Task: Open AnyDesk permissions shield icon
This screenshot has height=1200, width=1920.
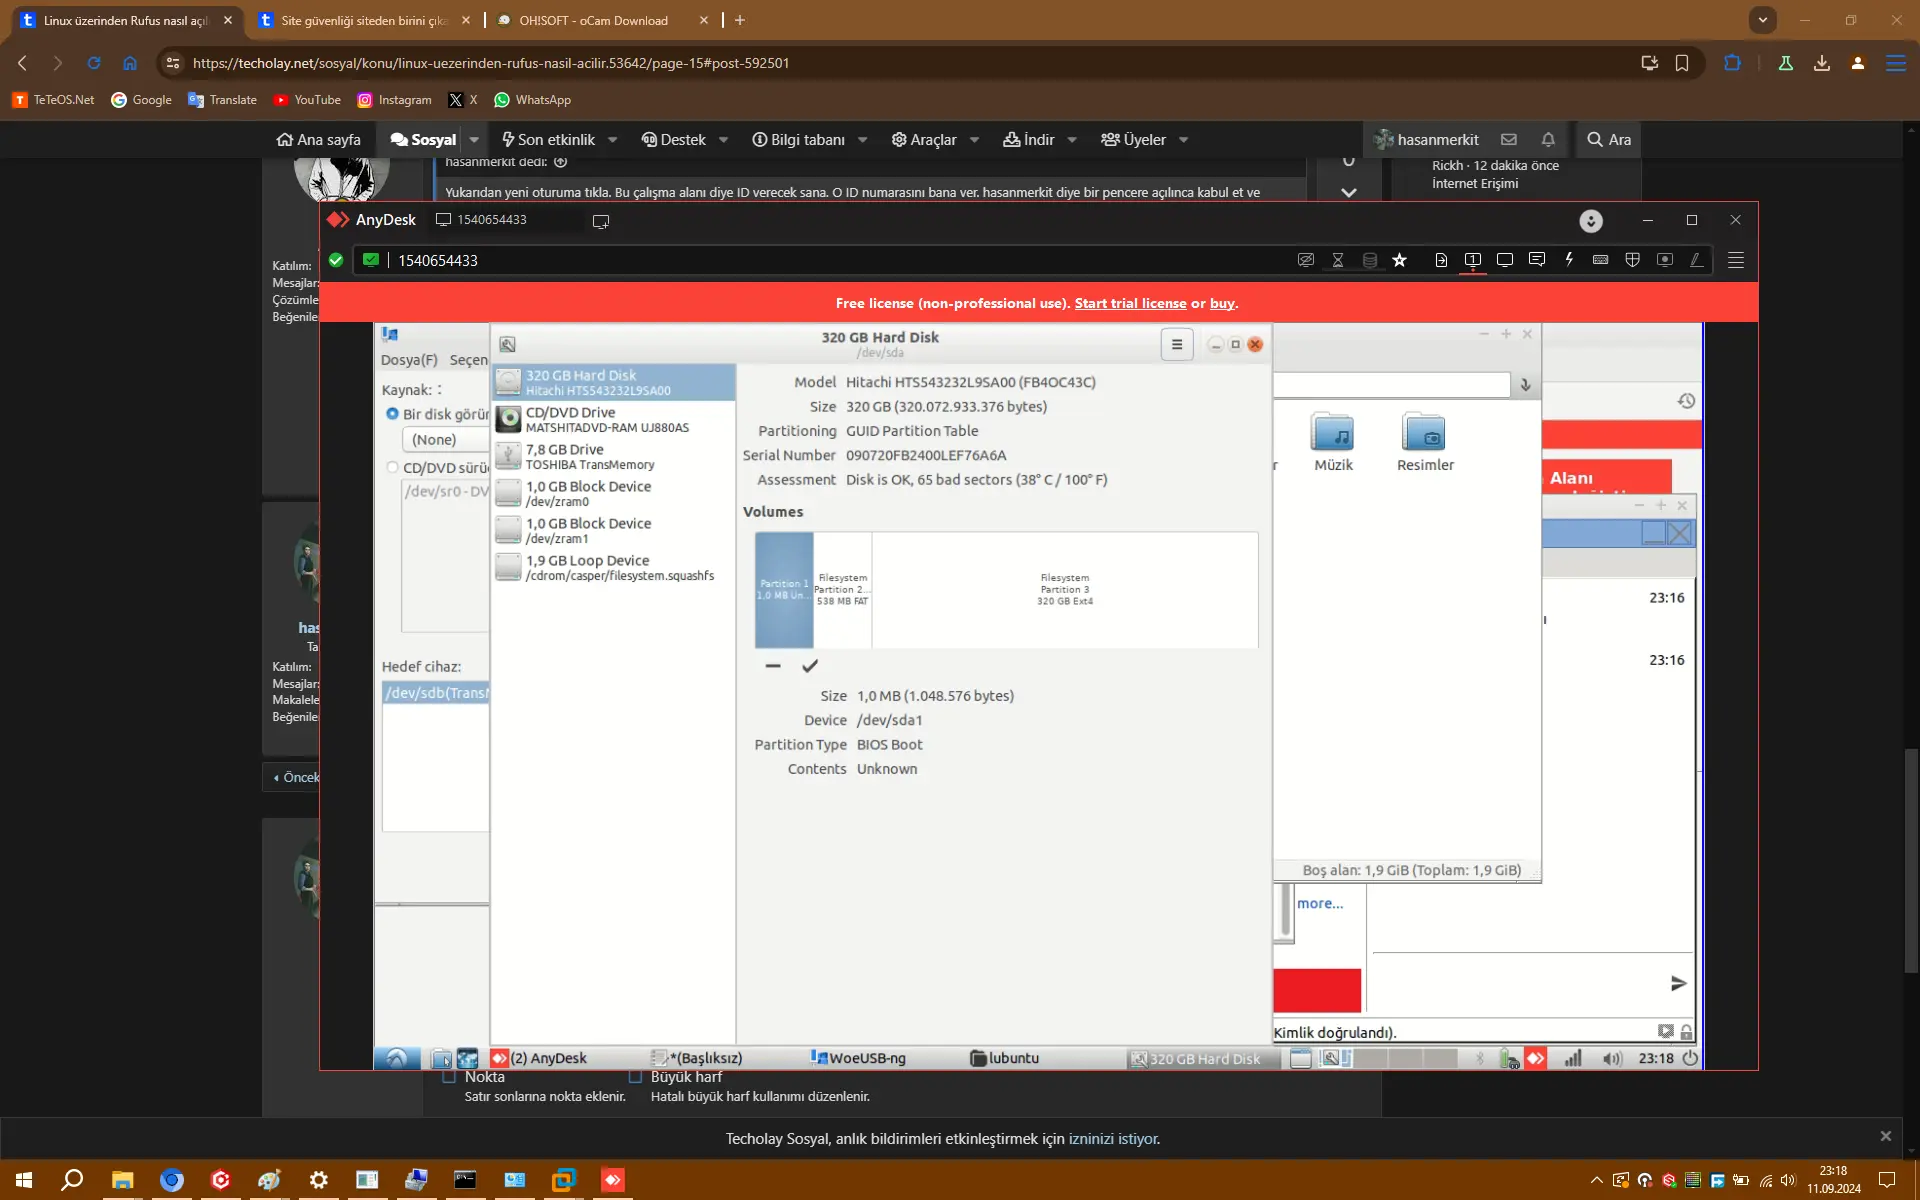Action: point(1633,260)
